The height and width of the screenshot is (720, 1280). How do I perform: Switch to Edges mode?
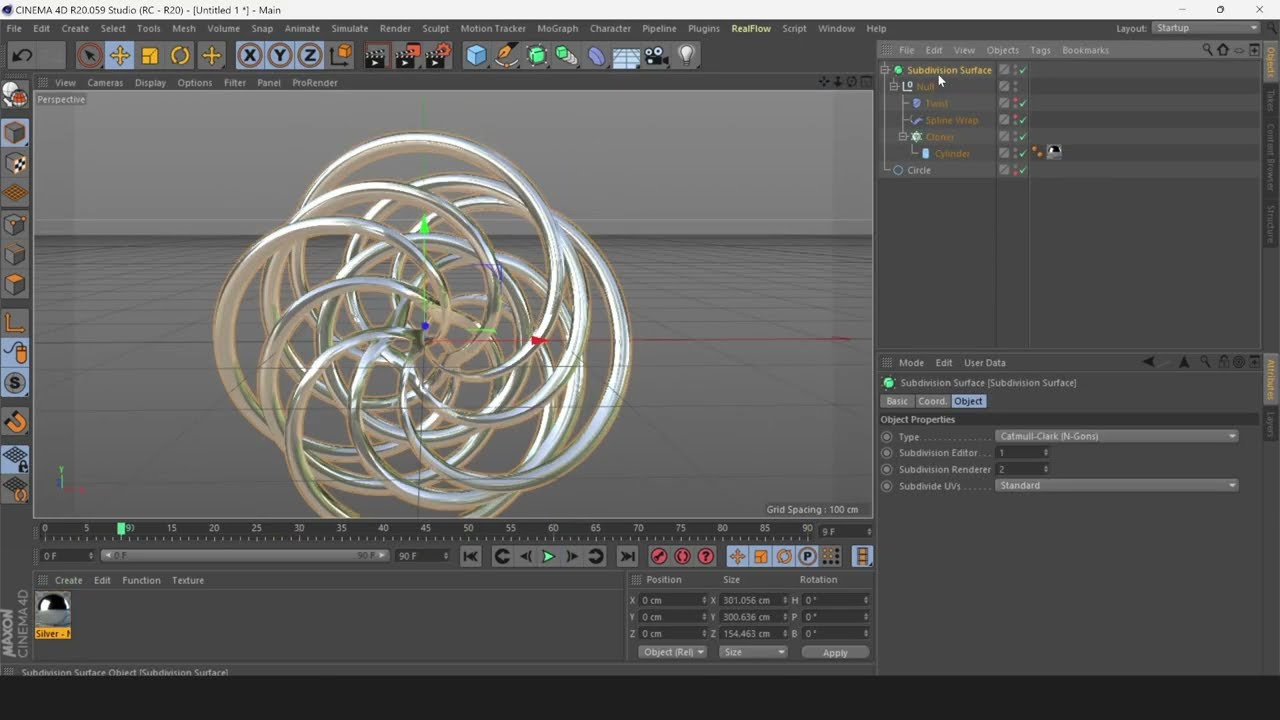(15, 255)
